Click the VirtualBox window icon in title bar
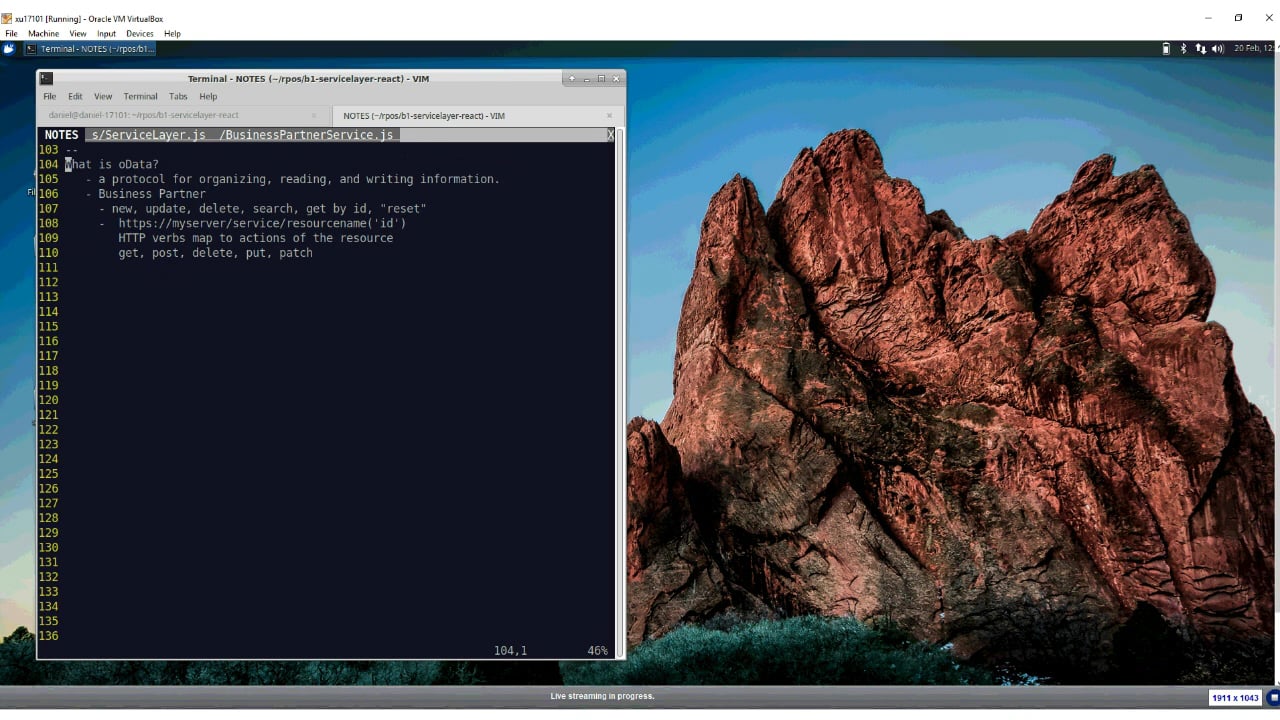This screenshot has height=720, width=1280. [x=7, y=18]
